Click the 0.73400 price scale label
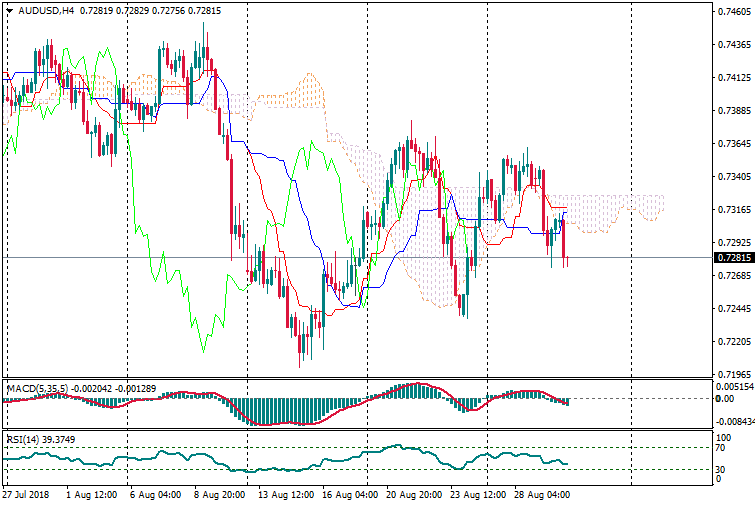Screen dimensions: 755x506 (x=734, y=177)
